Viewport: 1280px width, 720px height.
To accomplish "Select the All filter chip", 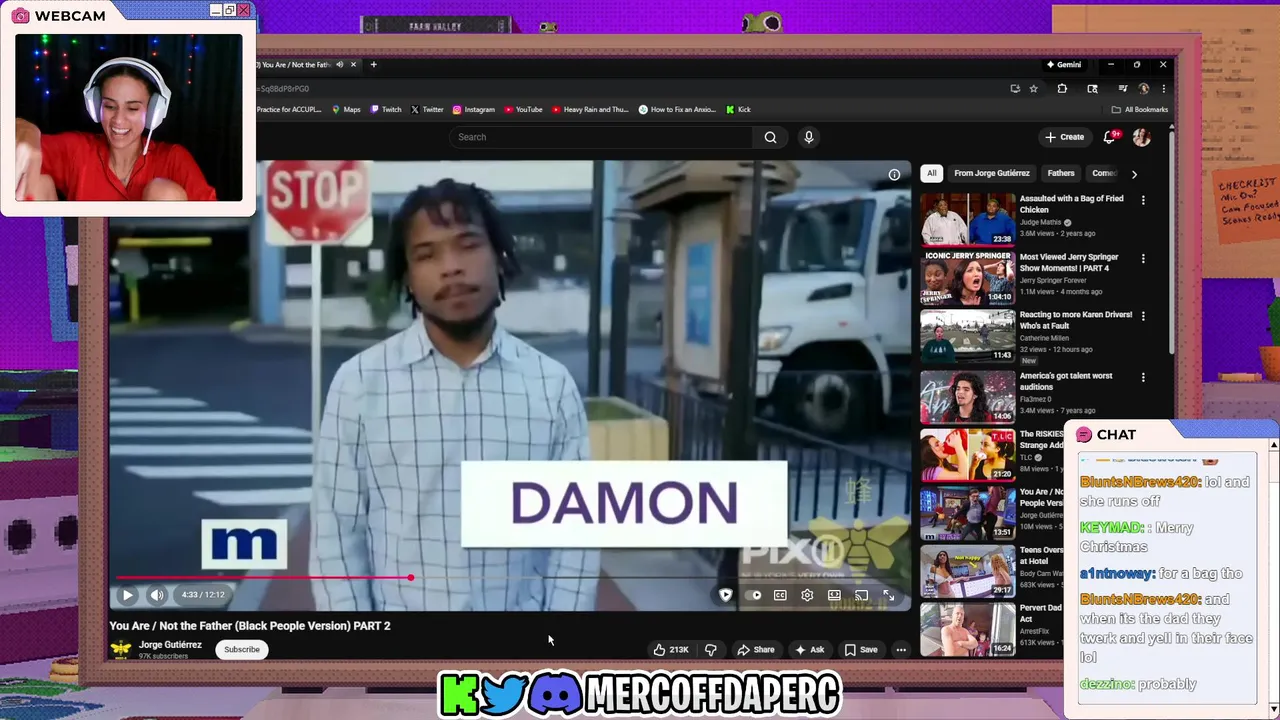I will (x=931, y=174).
